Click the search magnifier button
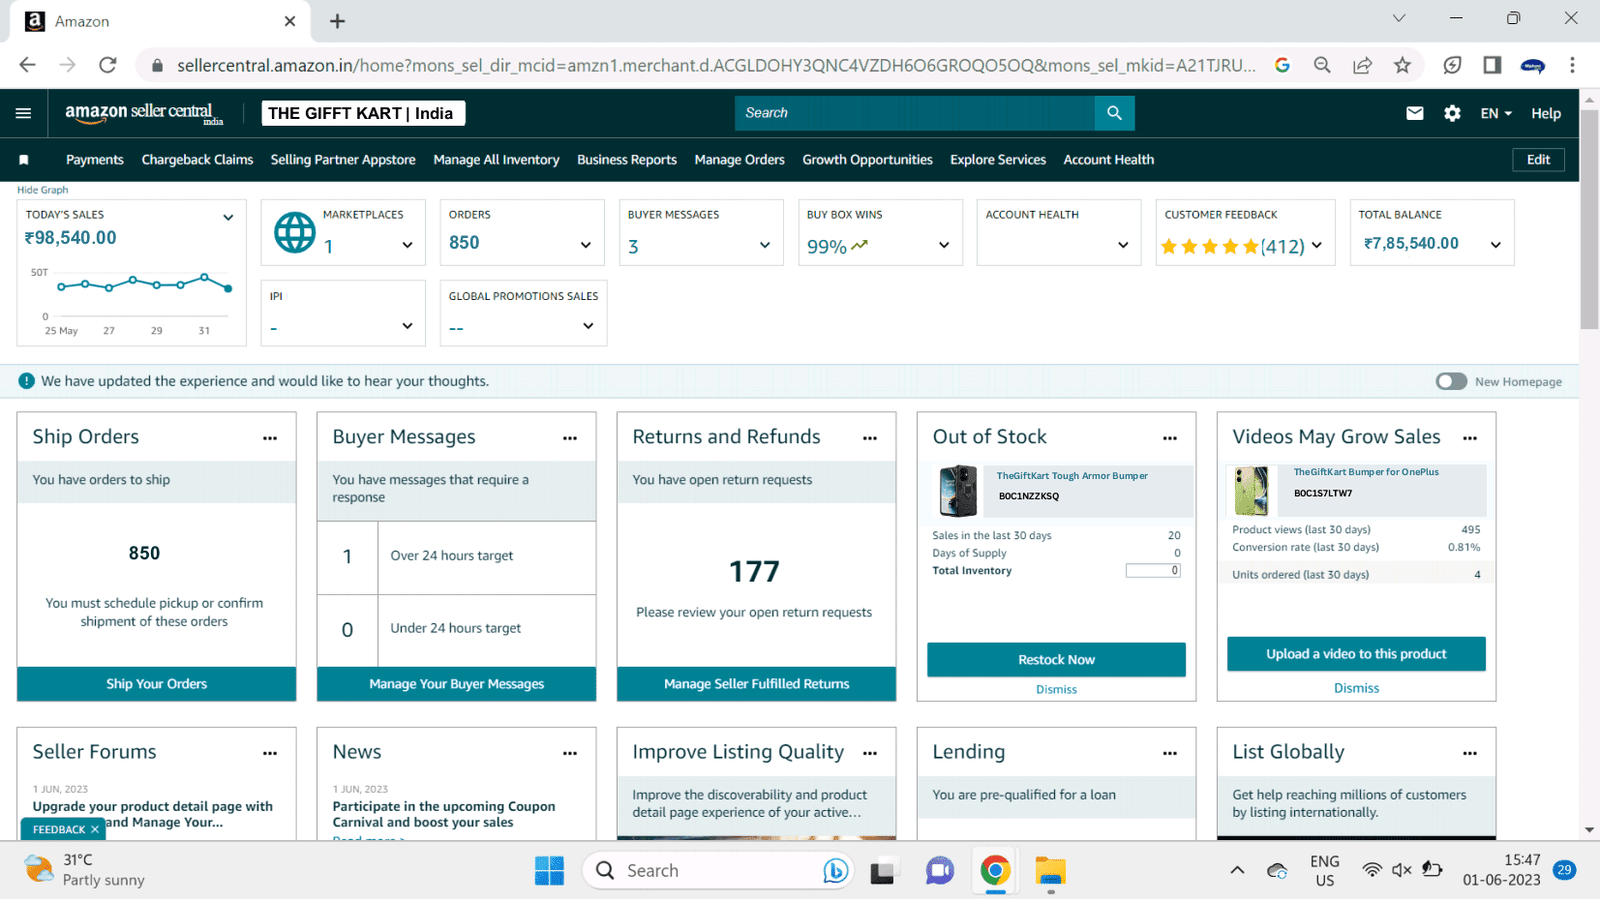 pos(1114,113)
